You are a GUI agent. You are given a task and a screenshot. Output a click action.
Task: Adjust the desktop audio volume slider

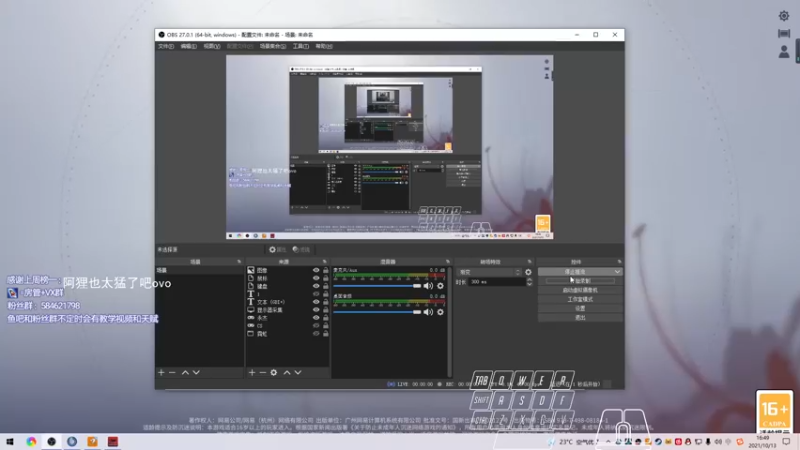(377, 312)
